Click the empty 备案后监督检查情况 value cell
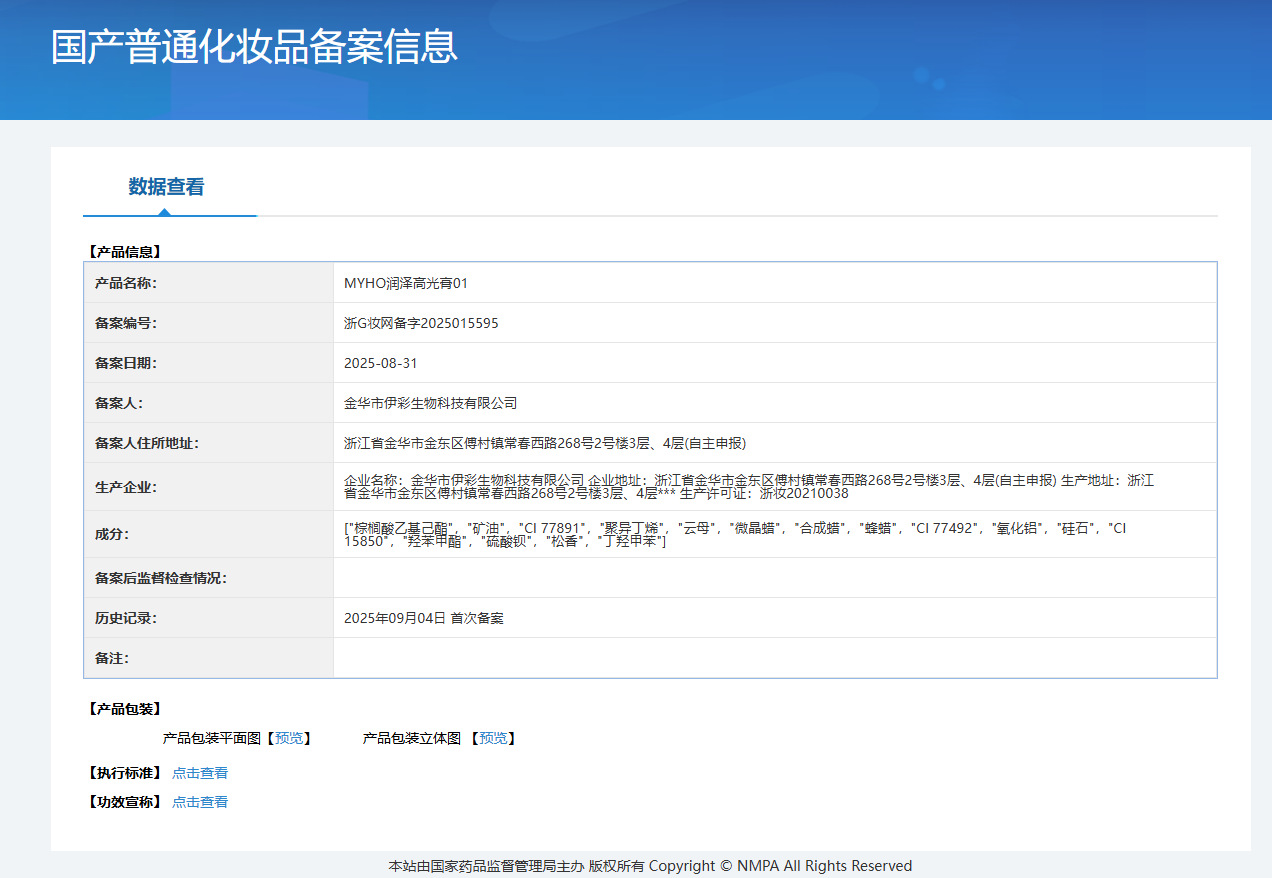Viewport: 1272px width, 878px height. pyautogui.click(x=774, y=578)
